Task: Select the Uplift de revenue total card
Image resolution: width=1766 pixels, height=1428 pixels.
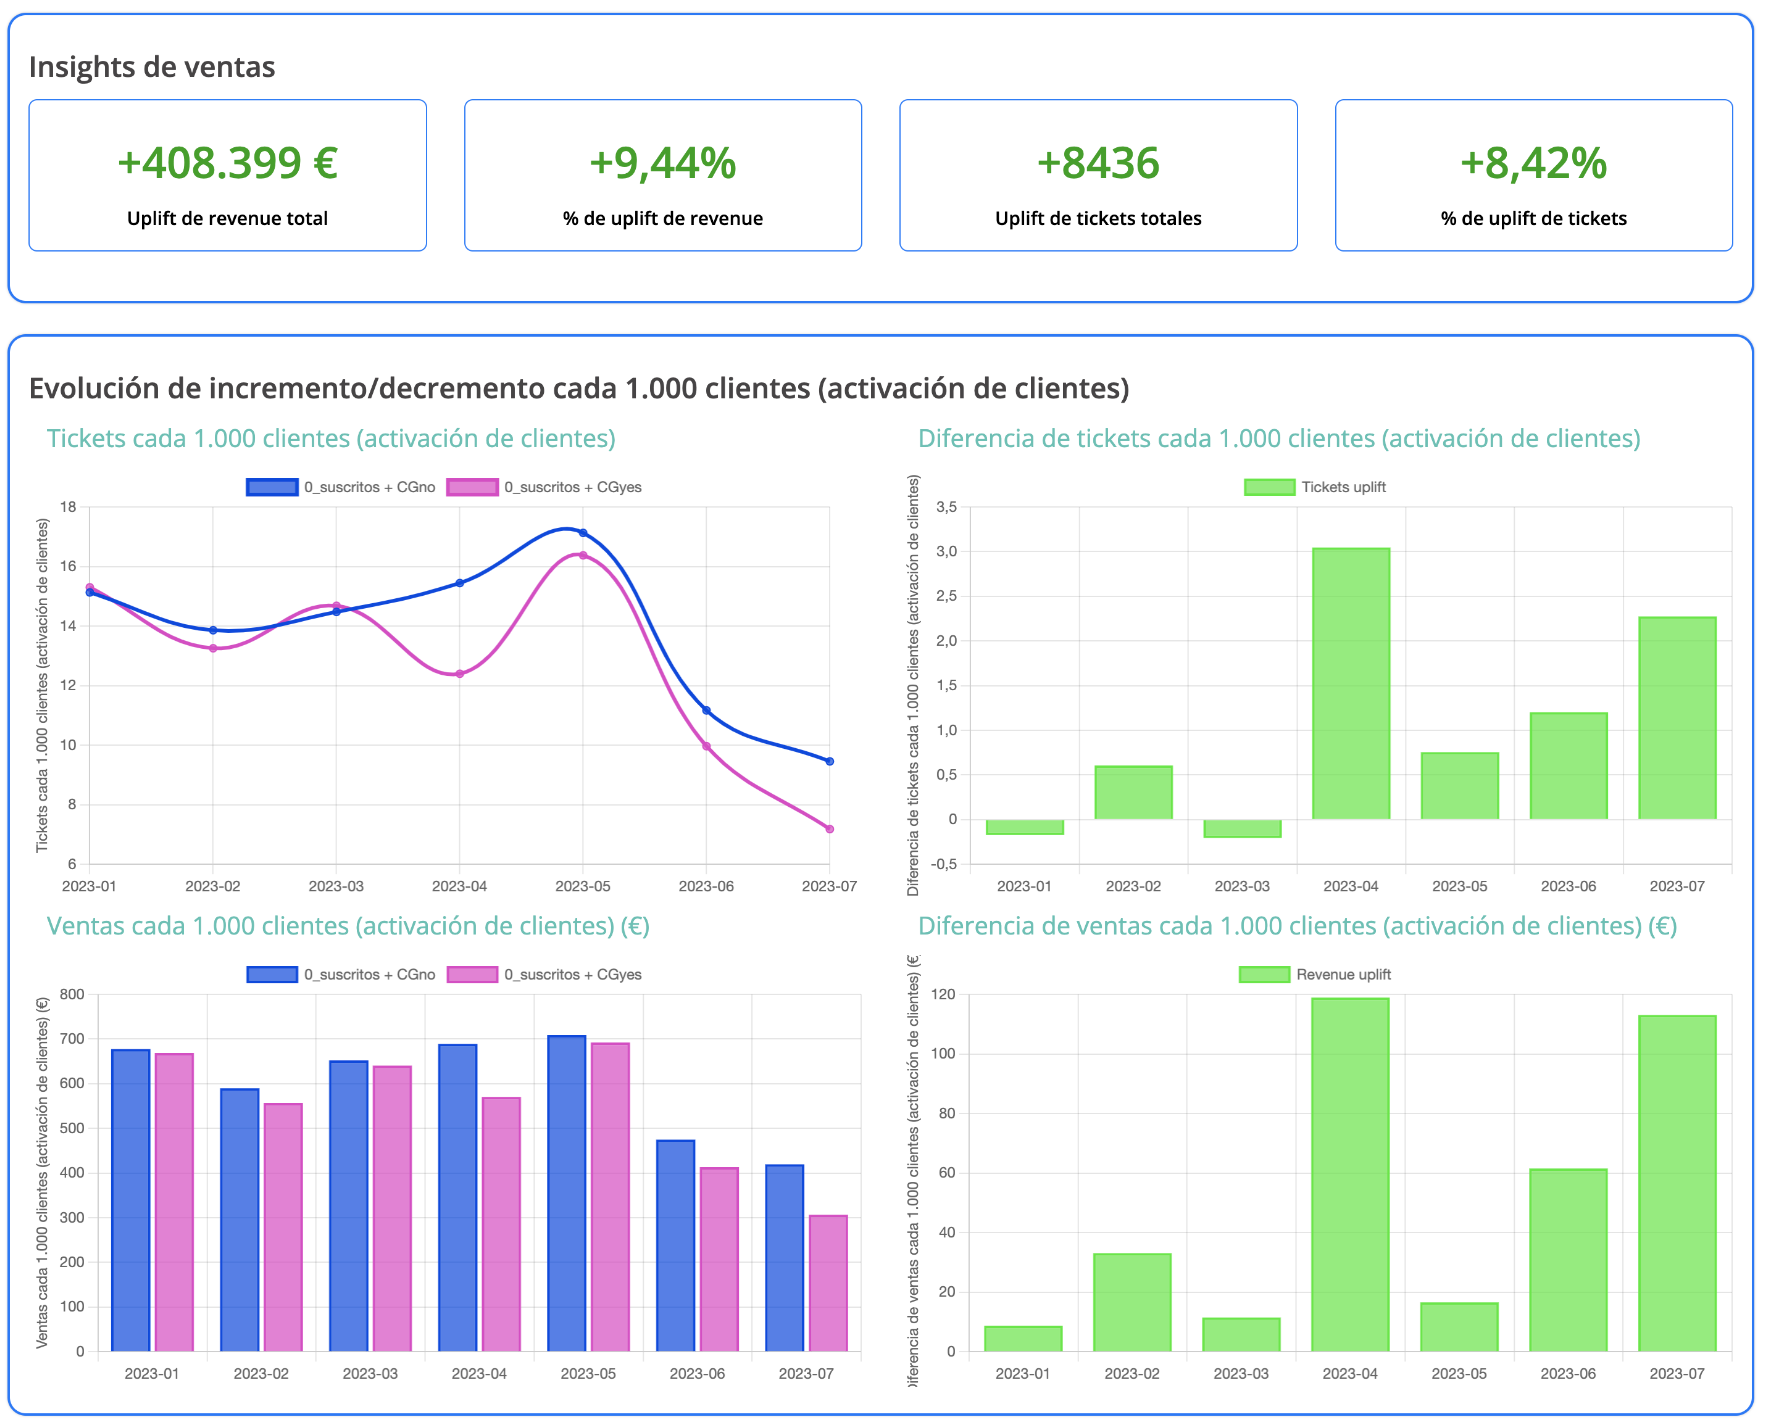Action: point(228,175)
